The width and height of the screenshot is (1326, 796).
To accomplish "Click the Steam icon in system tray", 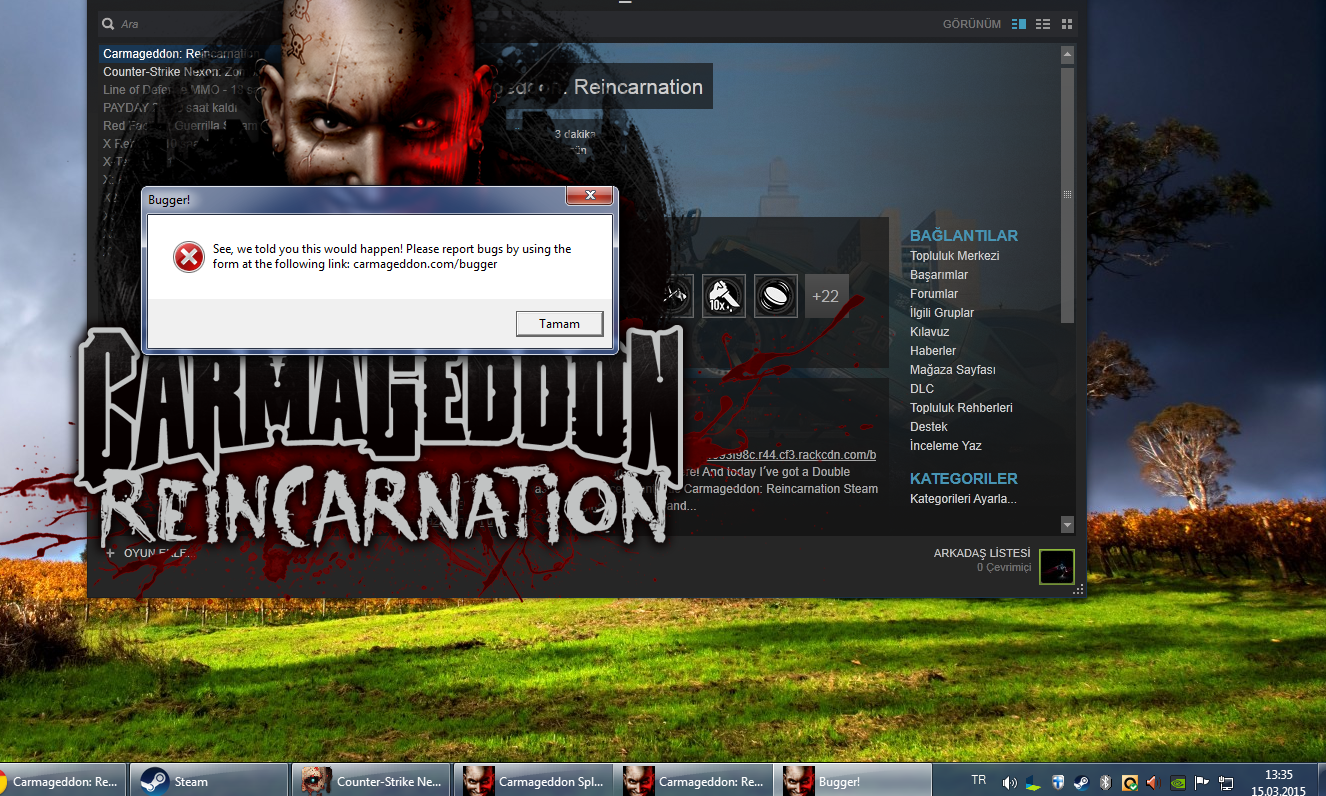I will (1081, 782).
